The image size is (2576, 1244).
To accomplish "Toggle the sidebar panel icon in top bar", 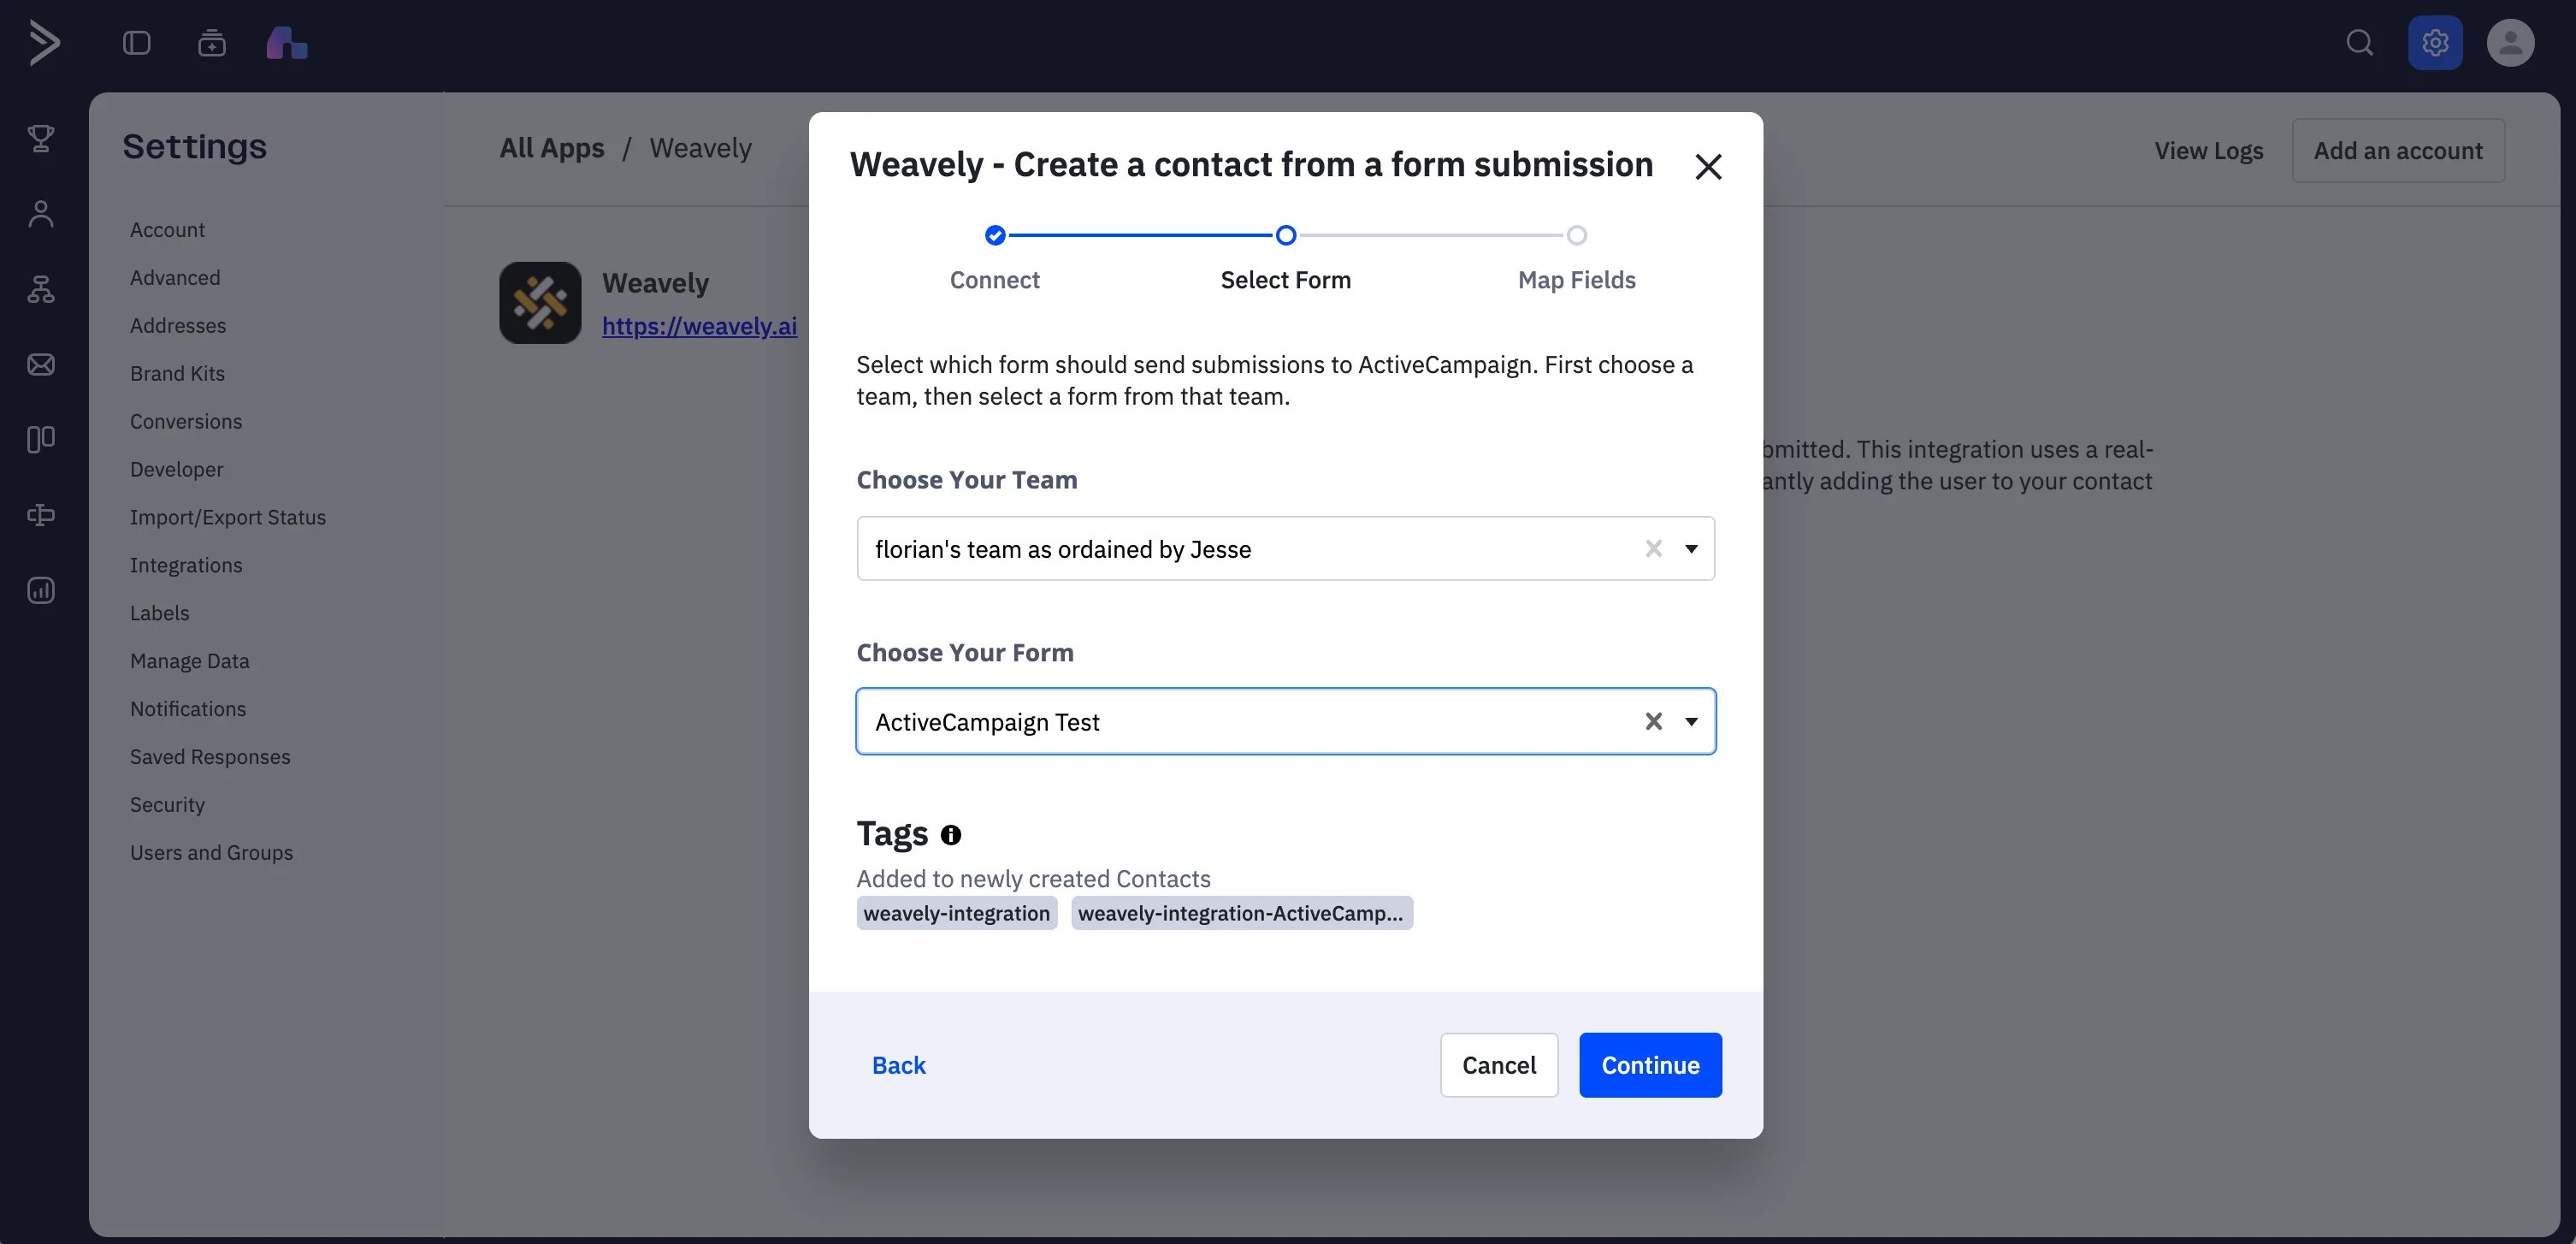I will click(136, 43).
